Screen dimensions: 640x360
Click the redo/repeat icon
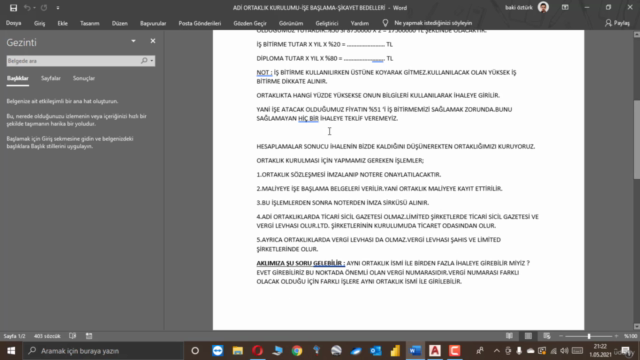point(44,8)
